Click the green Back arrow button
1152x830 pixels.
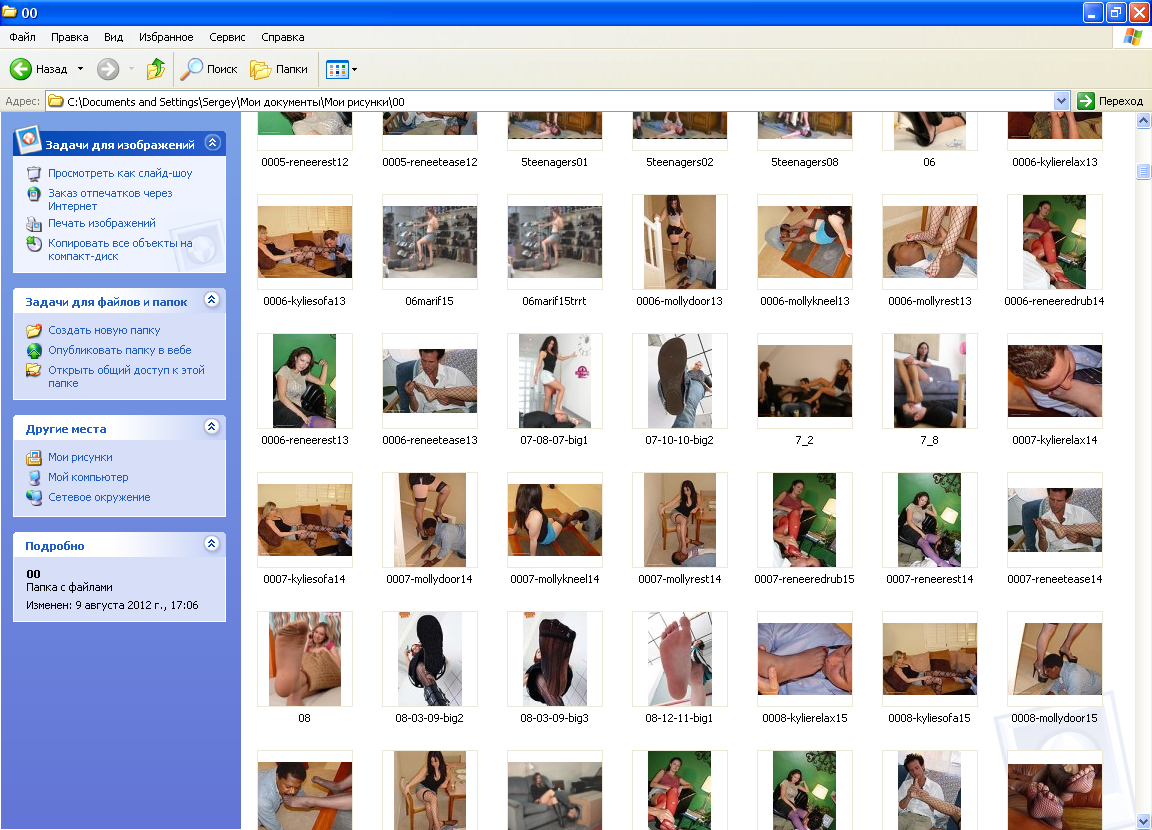click(21, 69)
